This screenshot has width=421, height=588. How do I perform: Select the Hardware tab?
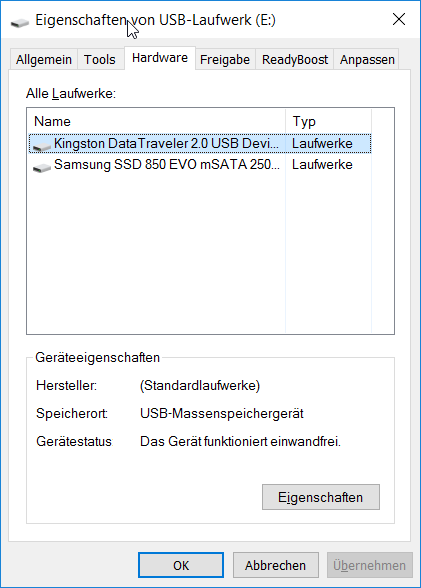click(160, 58)
